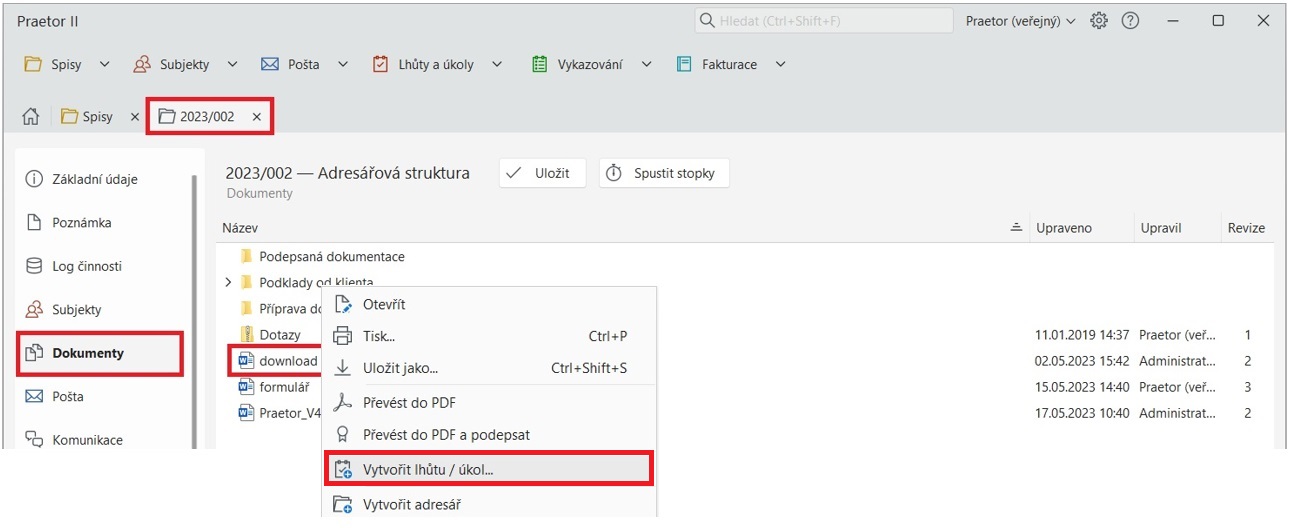Choose Vytvořit adresář from context menu
The height and width of the screenshot is (528, 1290).
click(489, 504)
